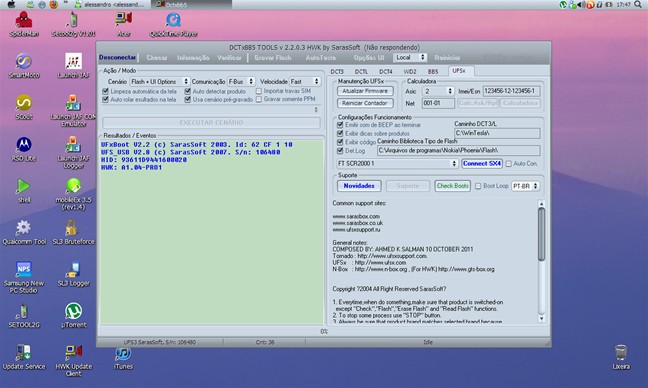Viewport: 648px width, 388px height.
Task: Click the Desconectar button
Action: pos(117,57)
